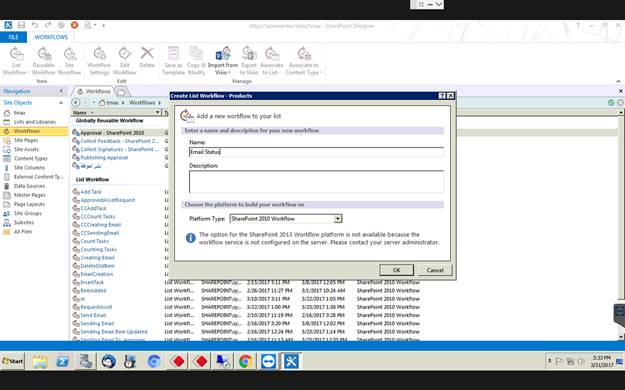The height and width of the screenshot is (390, 625).
Task: Open the Name column header dropdown
Action: [157, 112]
